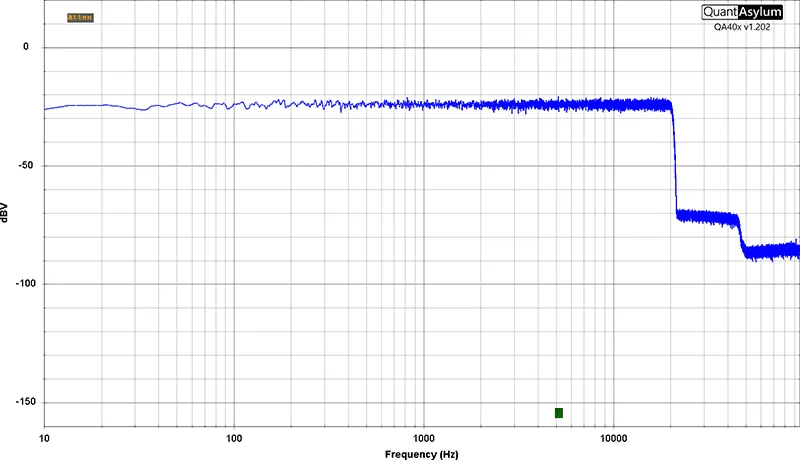Click the QA40x v1.202 version text
Image resolution: width=800 pixels, height=460 pixels.
pyautogui.click(x=742, y=27)
